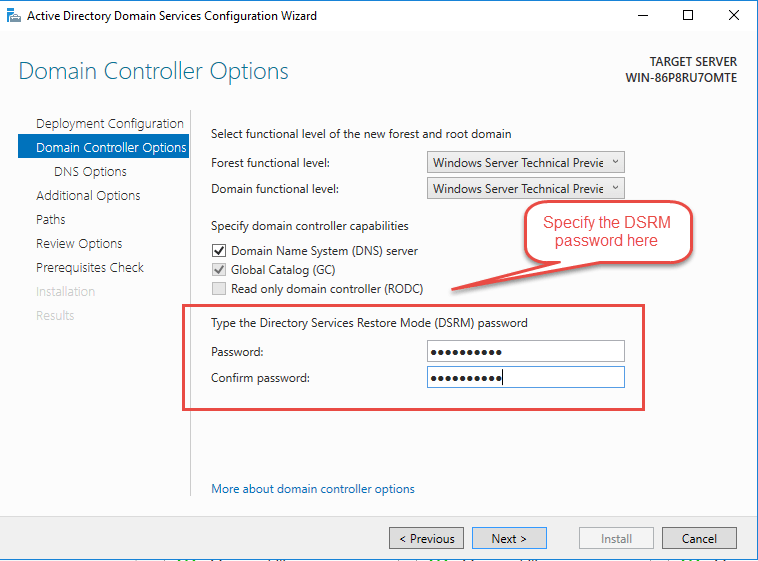This screenshot has width=758, height=561.
Task: Close the wizard with the X button
Action: 733,16
